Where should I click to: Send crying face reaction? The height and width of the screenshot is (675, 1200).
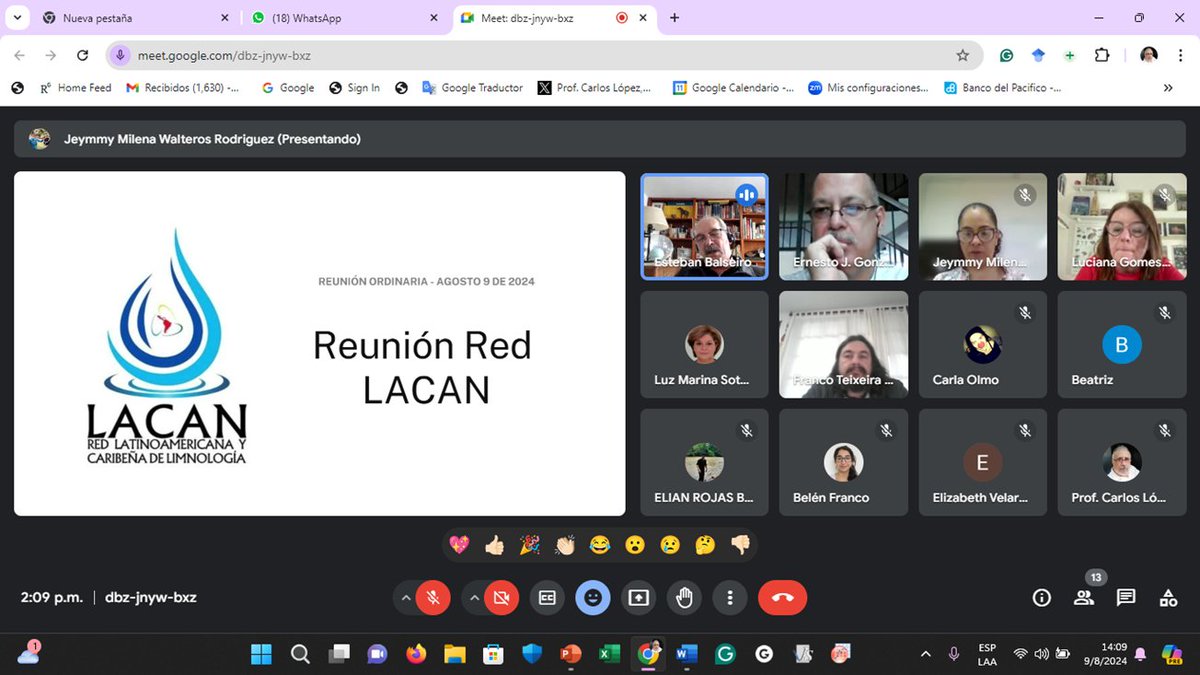670,545
